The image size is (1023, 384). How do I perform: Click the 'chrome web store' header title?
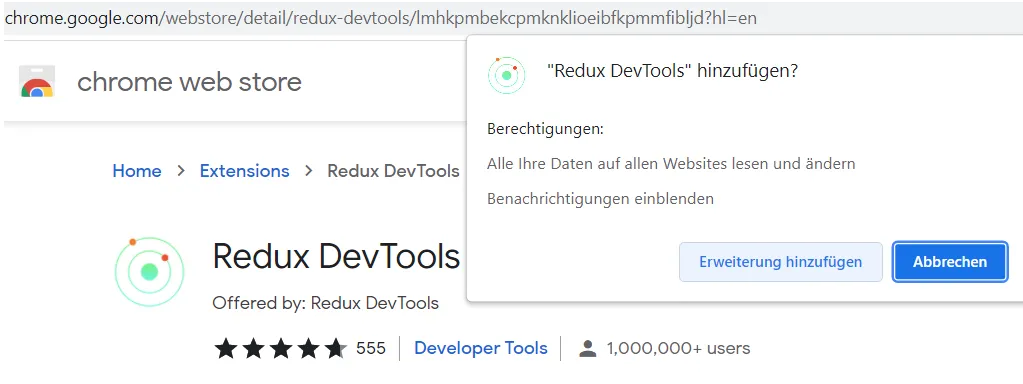click(x=189, y=82)
